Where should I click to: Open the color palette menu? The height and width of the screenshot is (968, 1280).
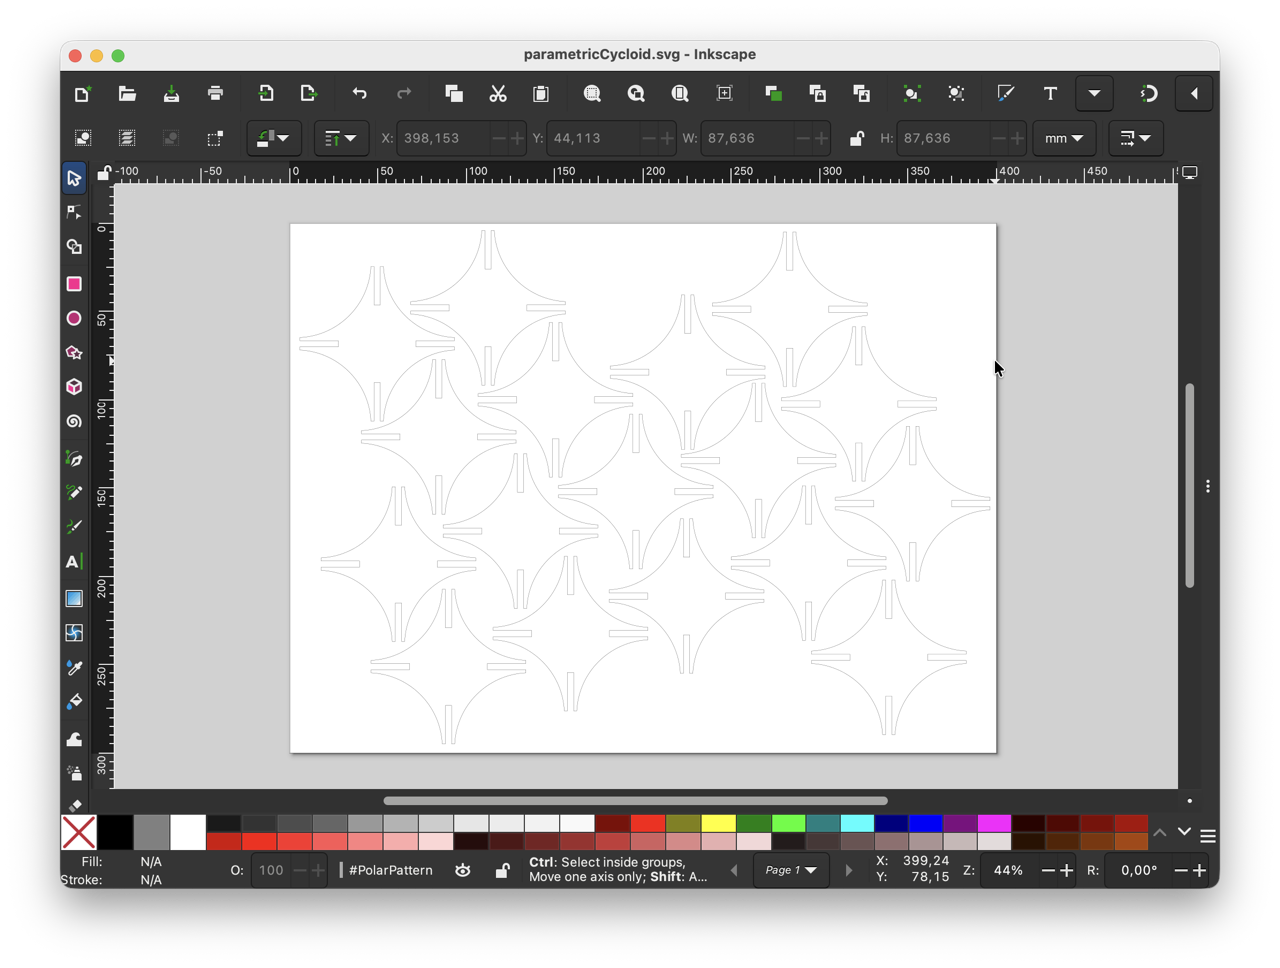tap(1208, 835)
